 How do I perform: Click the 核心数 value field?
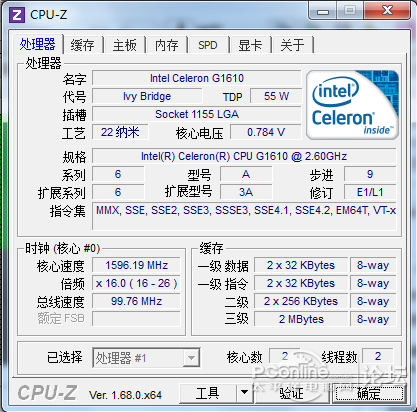[x=285, y=356]
